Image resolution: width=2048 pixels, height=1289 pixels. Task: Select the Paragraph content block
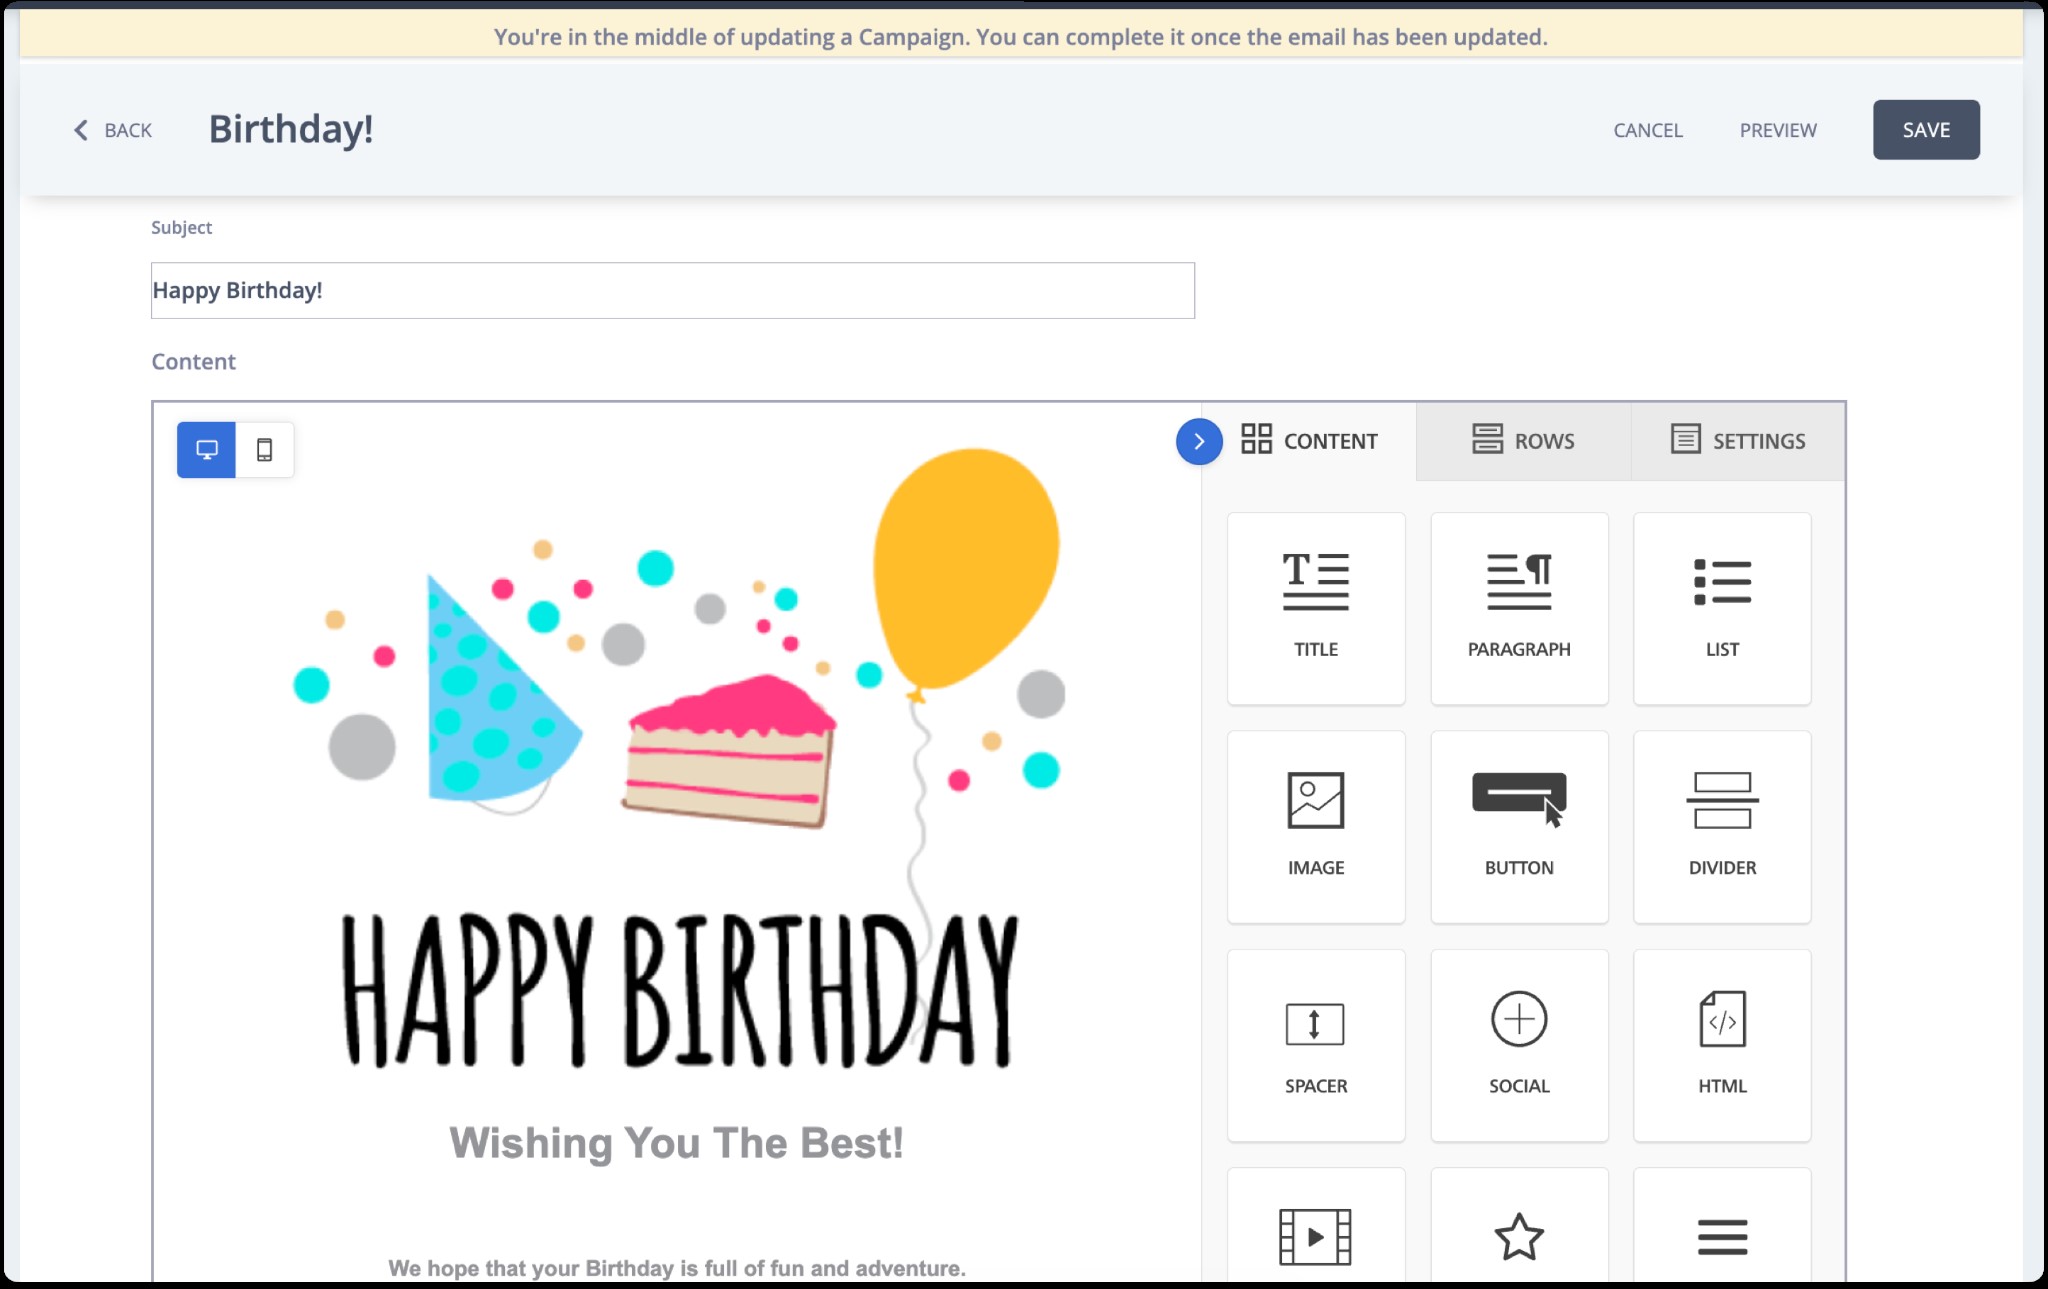pos(1519,608)
